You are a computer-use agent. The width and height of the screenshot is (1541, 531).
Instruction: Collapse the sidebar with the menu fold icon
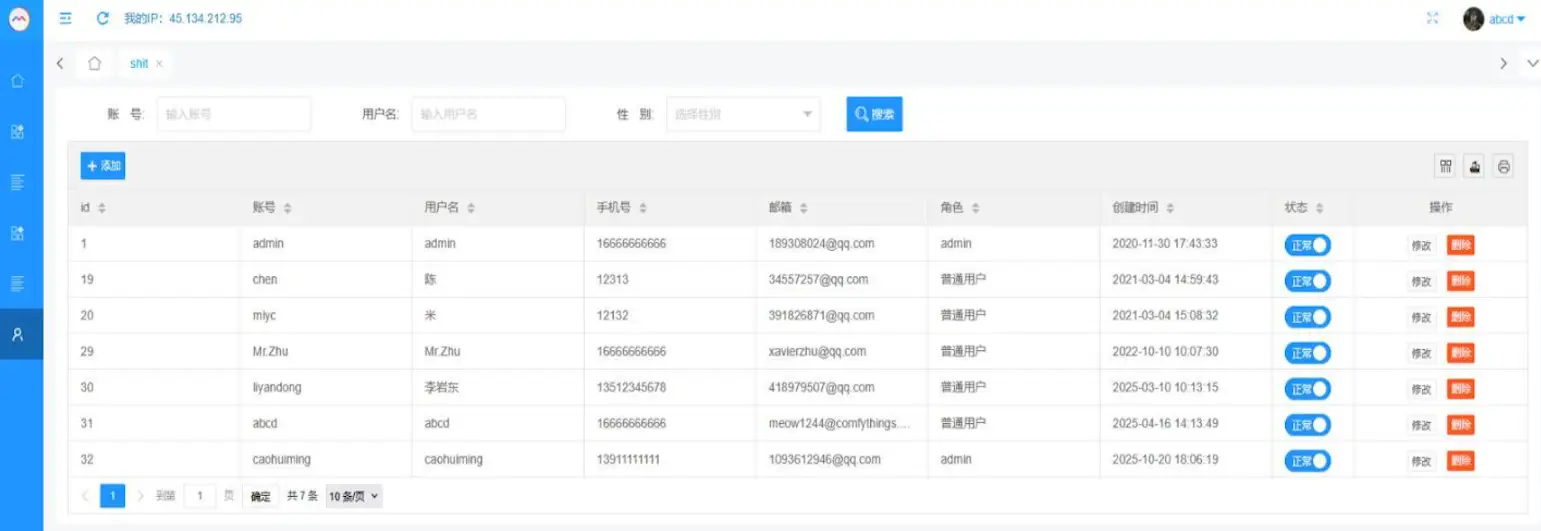(66, 19)
